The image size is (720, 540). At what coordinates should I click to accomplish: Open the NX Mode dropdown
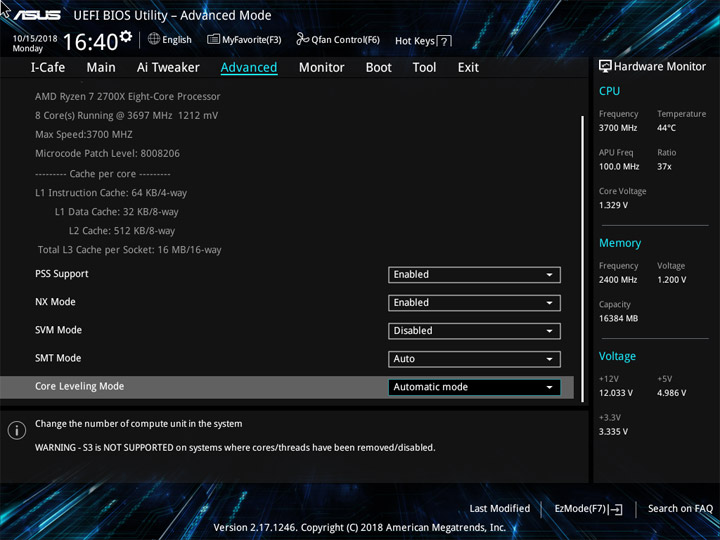[474, 303]
